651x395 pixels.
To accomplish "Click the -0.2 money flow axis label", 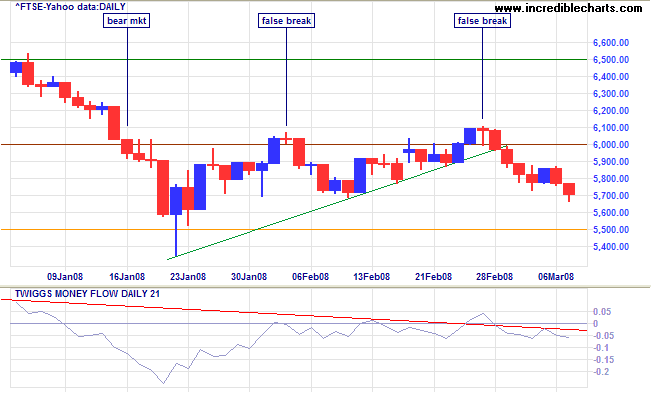I will point(600,372).
